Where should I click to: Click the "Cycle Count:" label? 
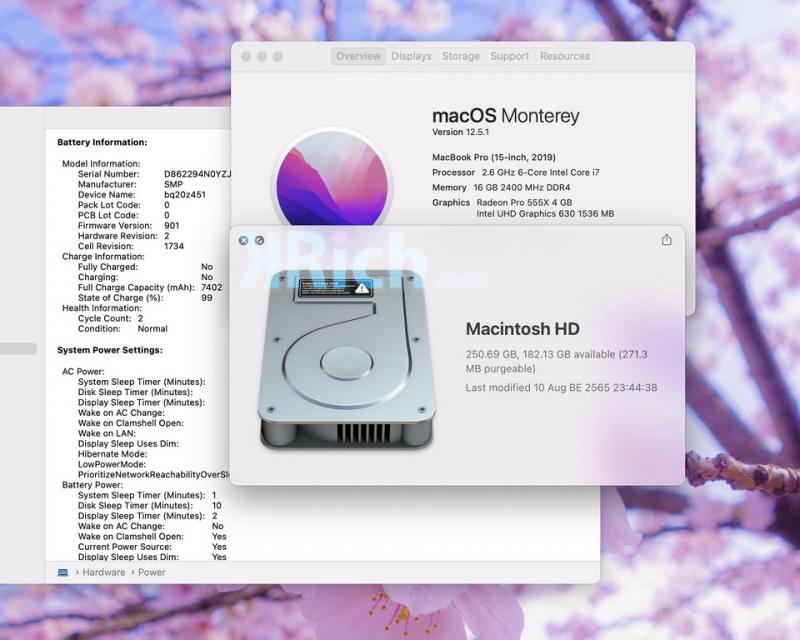pyautogui.click(x=105, y=318)
